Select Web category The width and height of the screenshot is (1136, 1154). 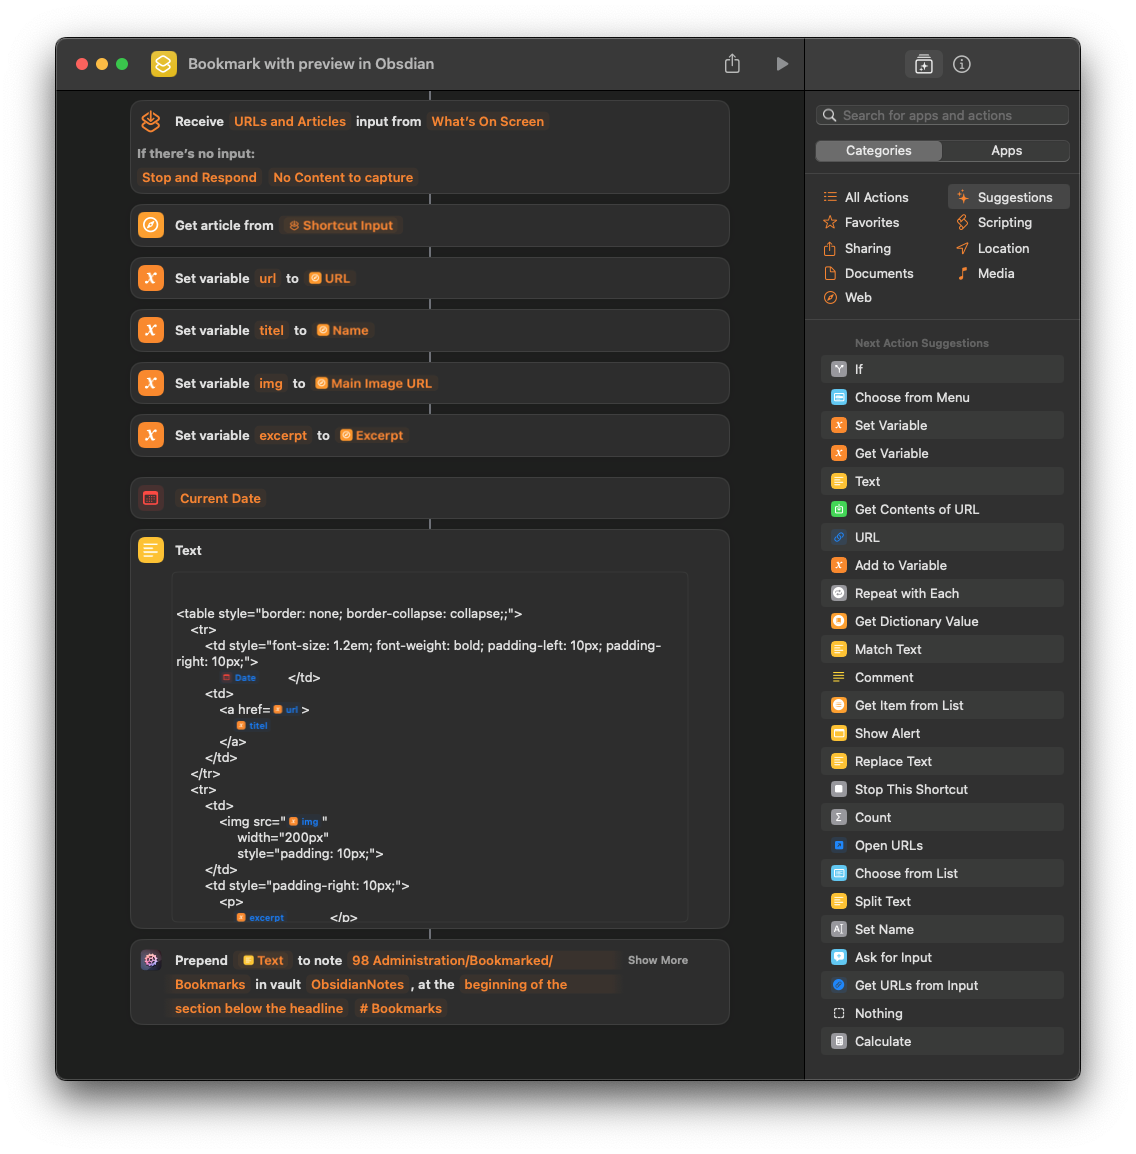coord(857,297)
